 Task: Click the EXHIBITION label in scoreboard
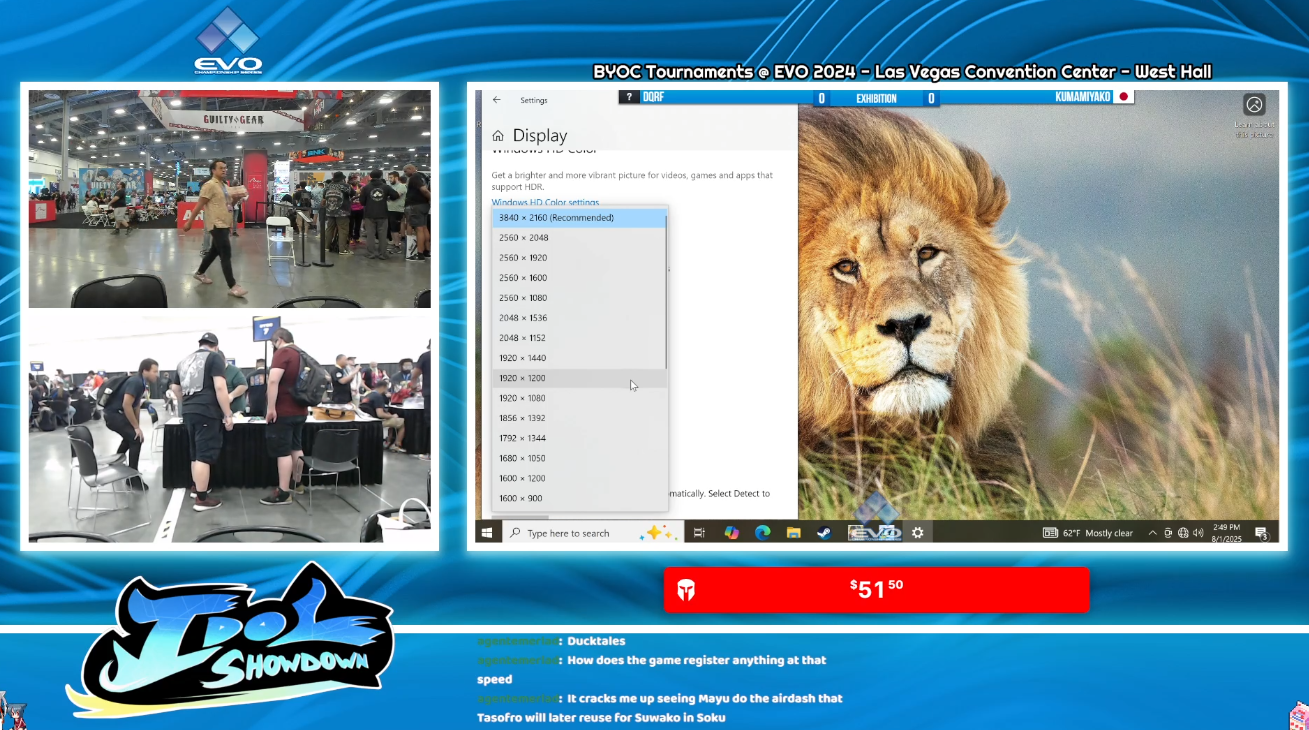point(876,98)
